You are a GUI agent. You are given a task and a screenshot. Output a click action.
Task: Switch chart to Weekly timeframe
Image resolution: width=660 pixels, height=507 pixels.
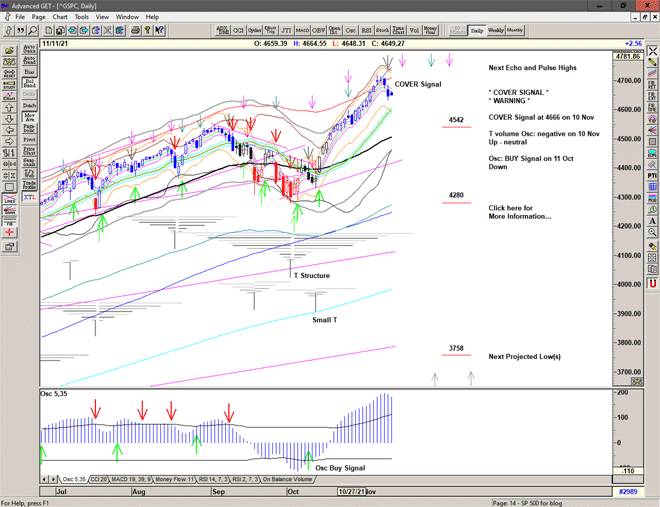pos(495,31)
